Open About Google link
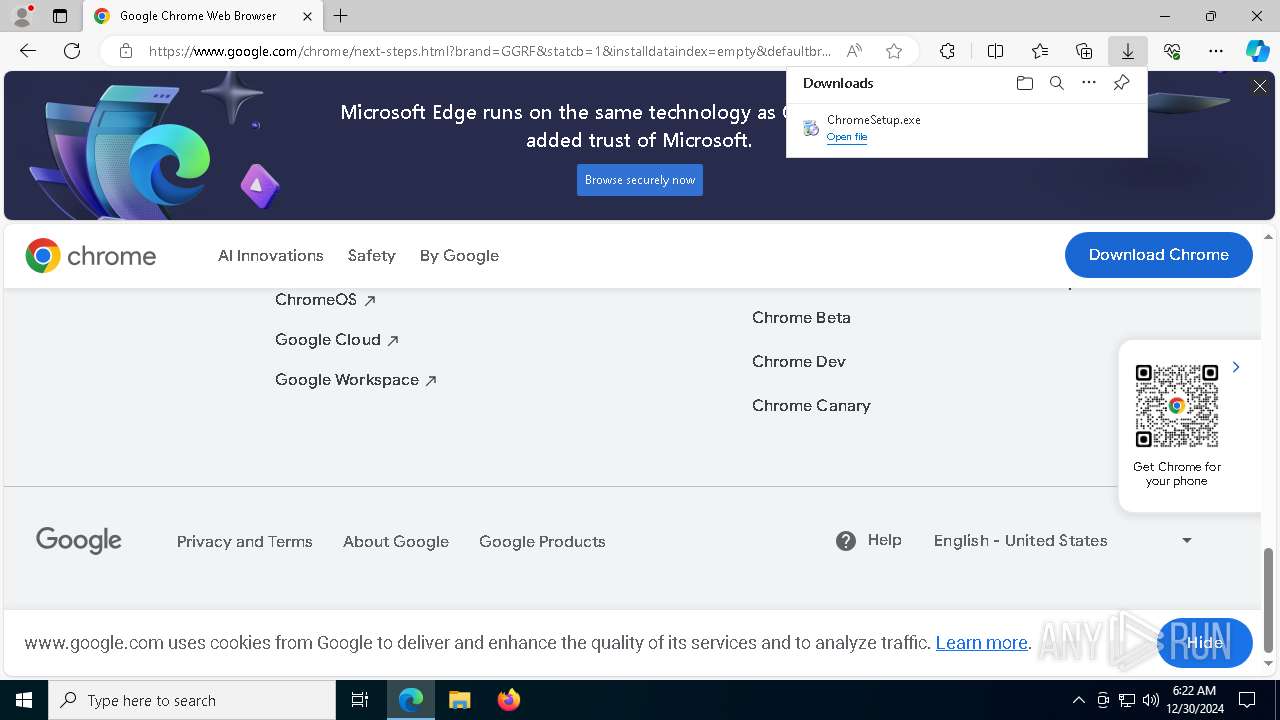Viewport: 1280px width, 720px height. (396, 542)
